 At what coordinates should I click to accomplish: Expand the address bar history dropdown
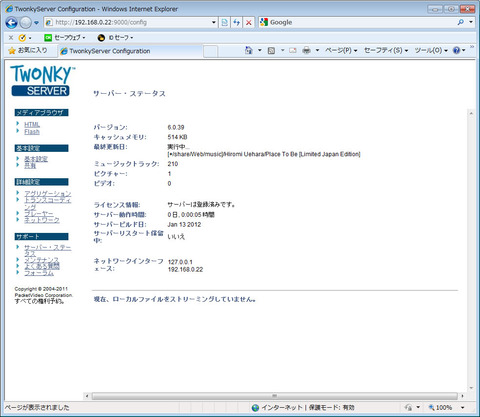214,22
